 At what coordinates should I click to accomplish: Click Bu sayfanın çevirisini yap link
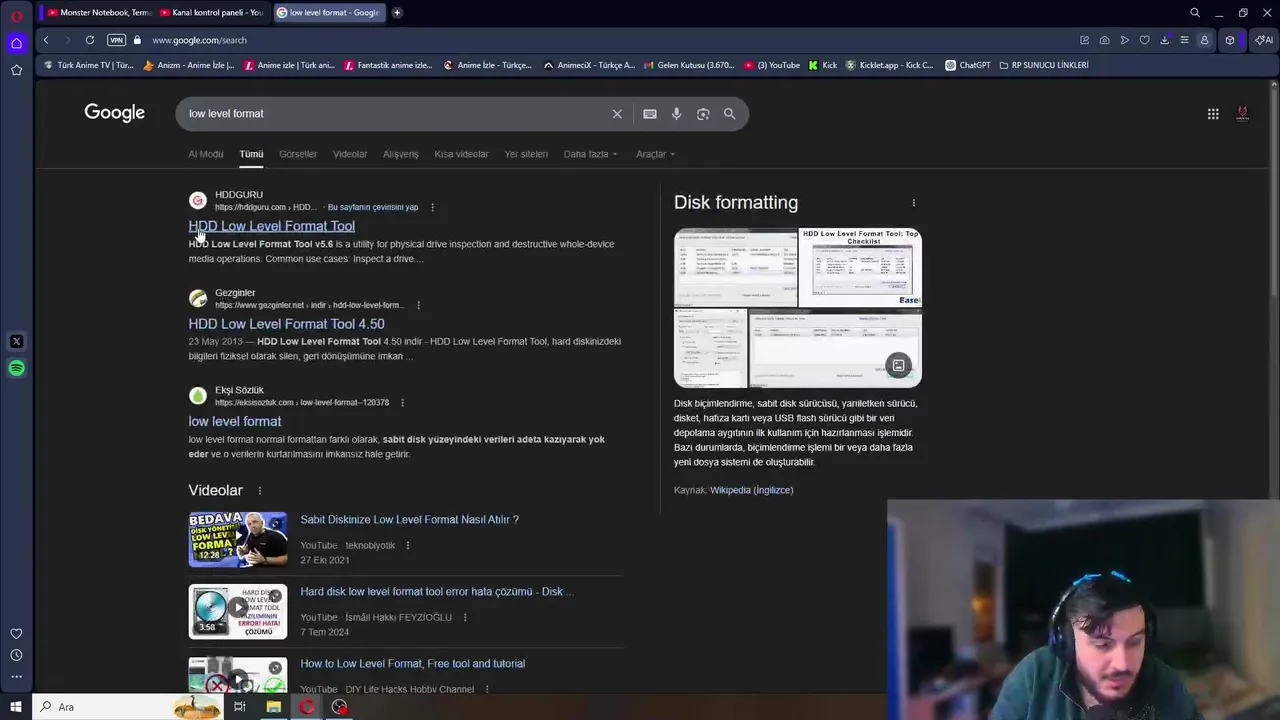[x=373, y=207]
